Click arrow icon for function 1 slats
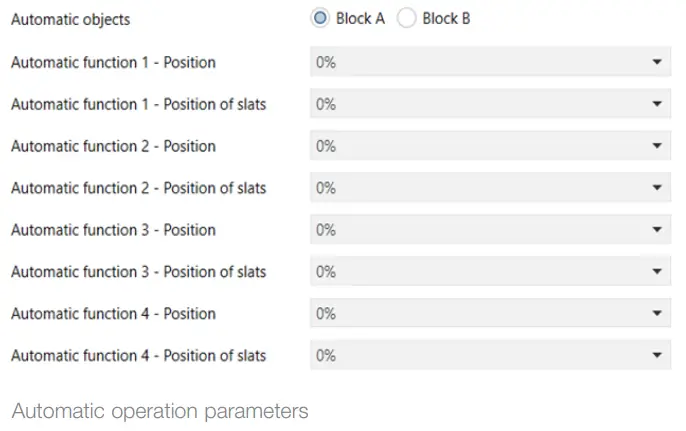Viewport: 686px width, 431px height. [x=657, y=104]
